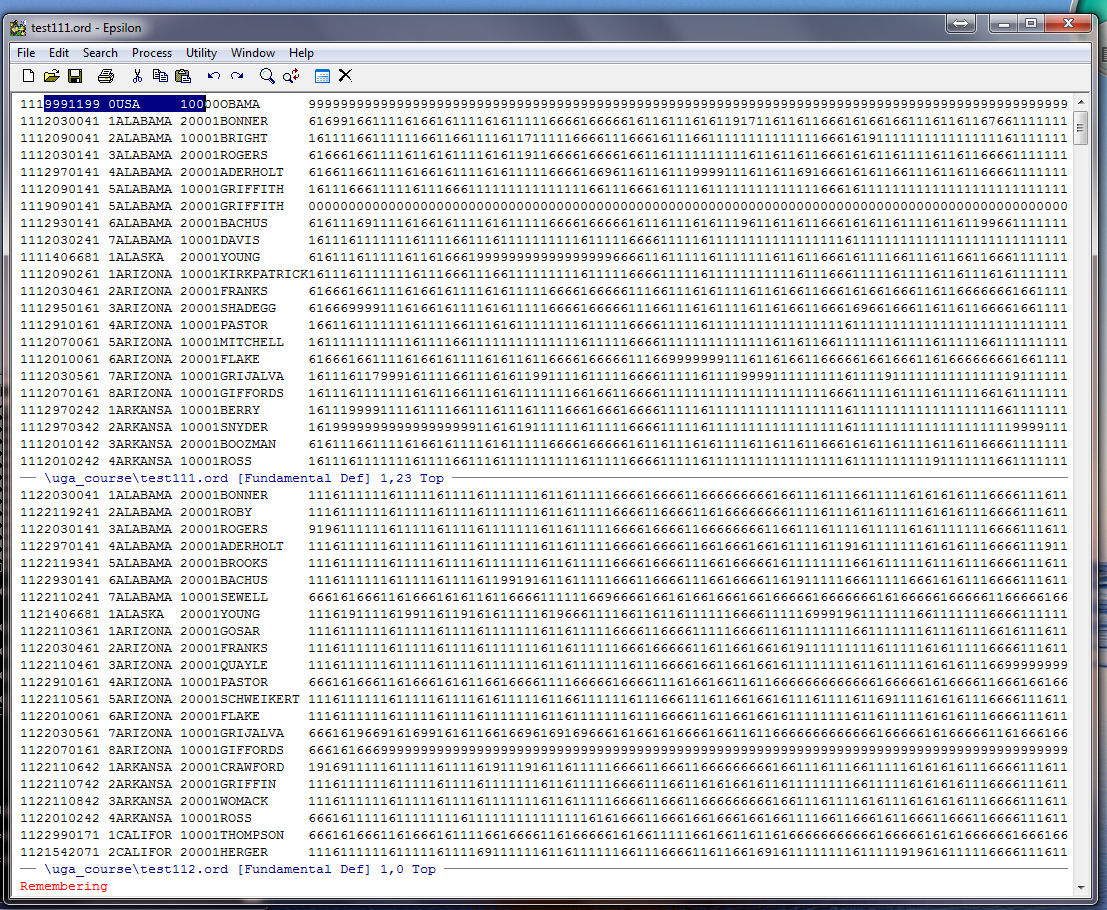The image size is (1107, 910).
Task: Print the document using the printer icon
Action: [x=106, y=76]
